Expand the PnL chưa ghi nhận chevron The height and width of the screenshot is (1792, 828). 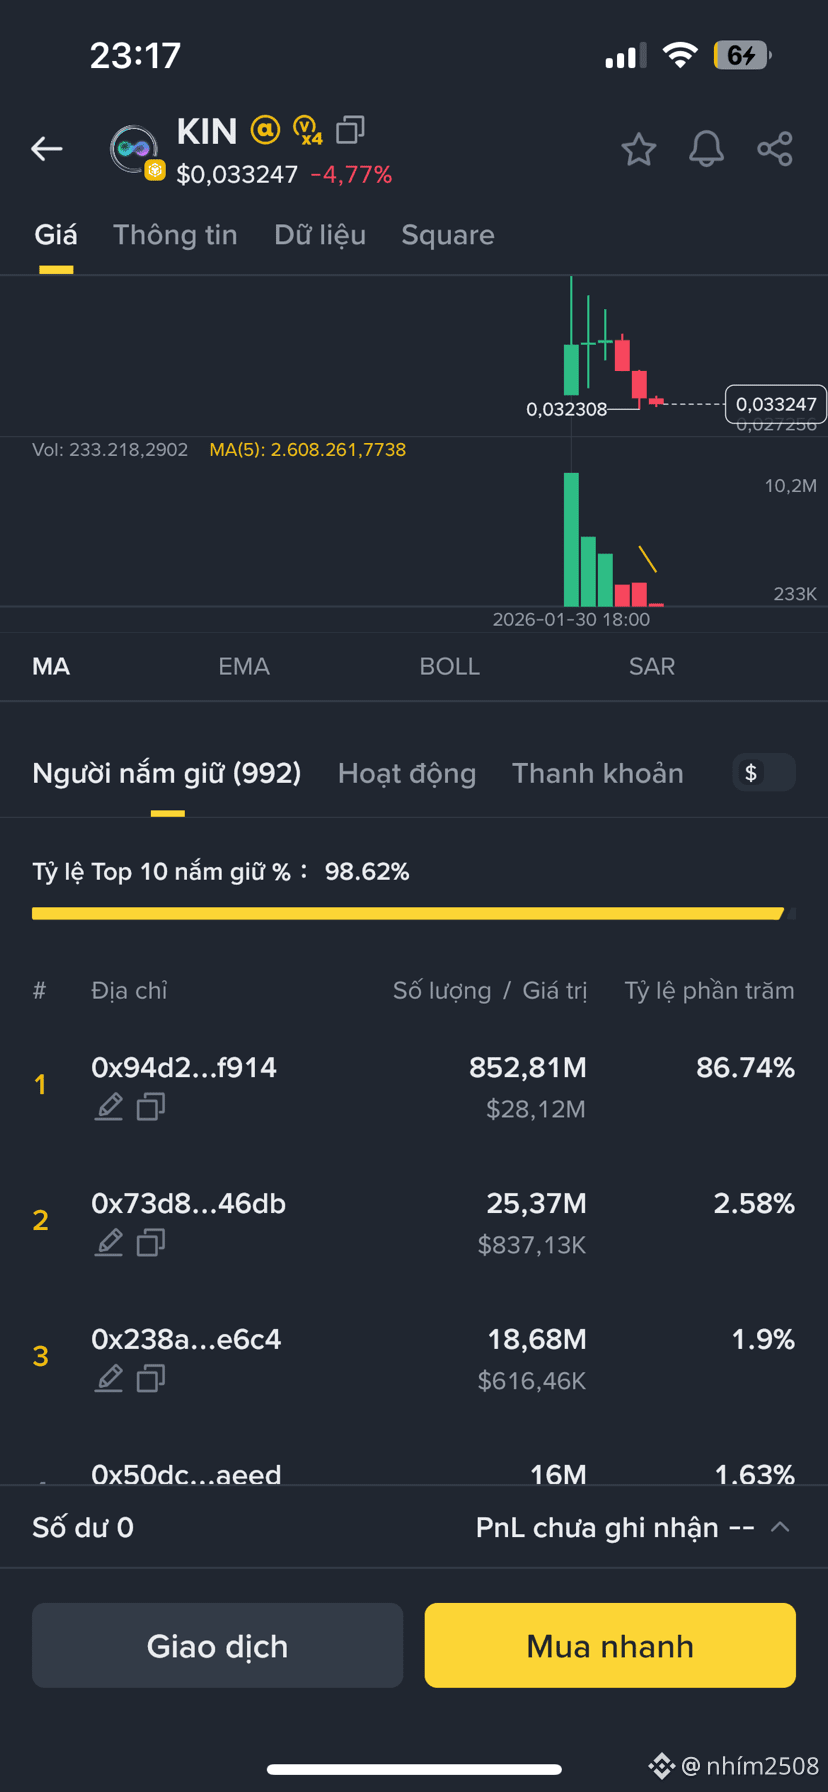coord(780,1527)
